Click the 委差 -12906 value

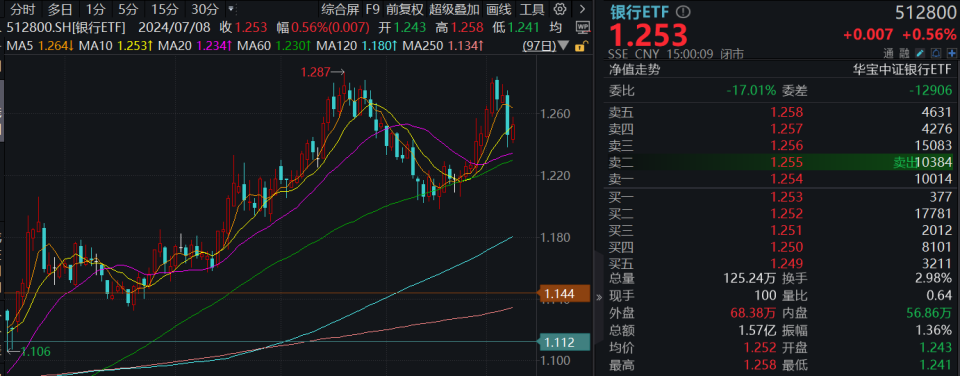pyautogui.click(x=930, y=91)
